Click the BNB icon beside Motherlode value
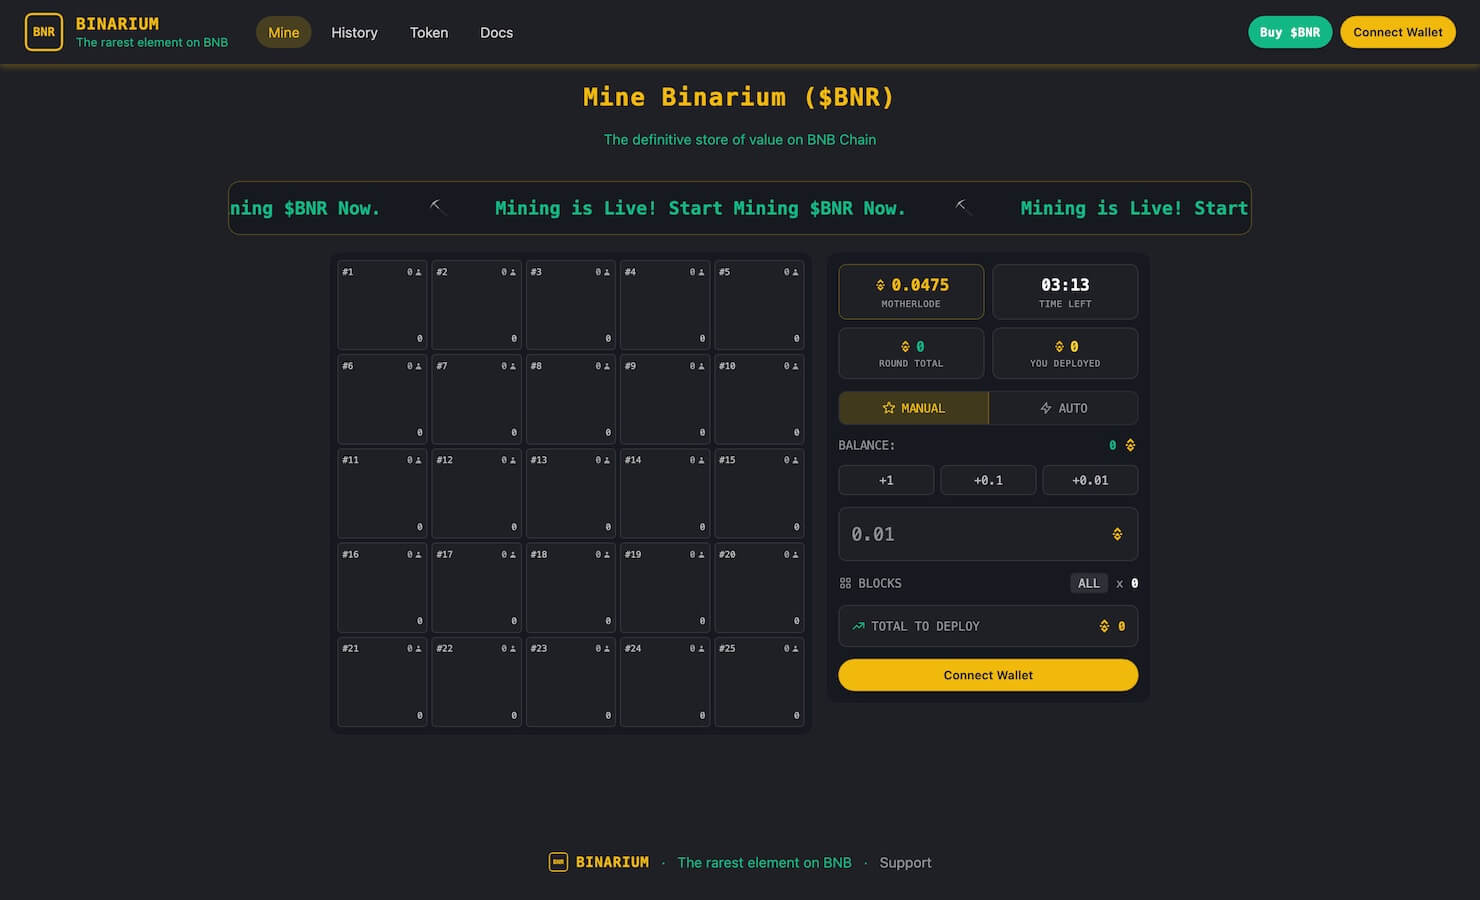Screen dimensions: 1480x900 tap(880, 285)
